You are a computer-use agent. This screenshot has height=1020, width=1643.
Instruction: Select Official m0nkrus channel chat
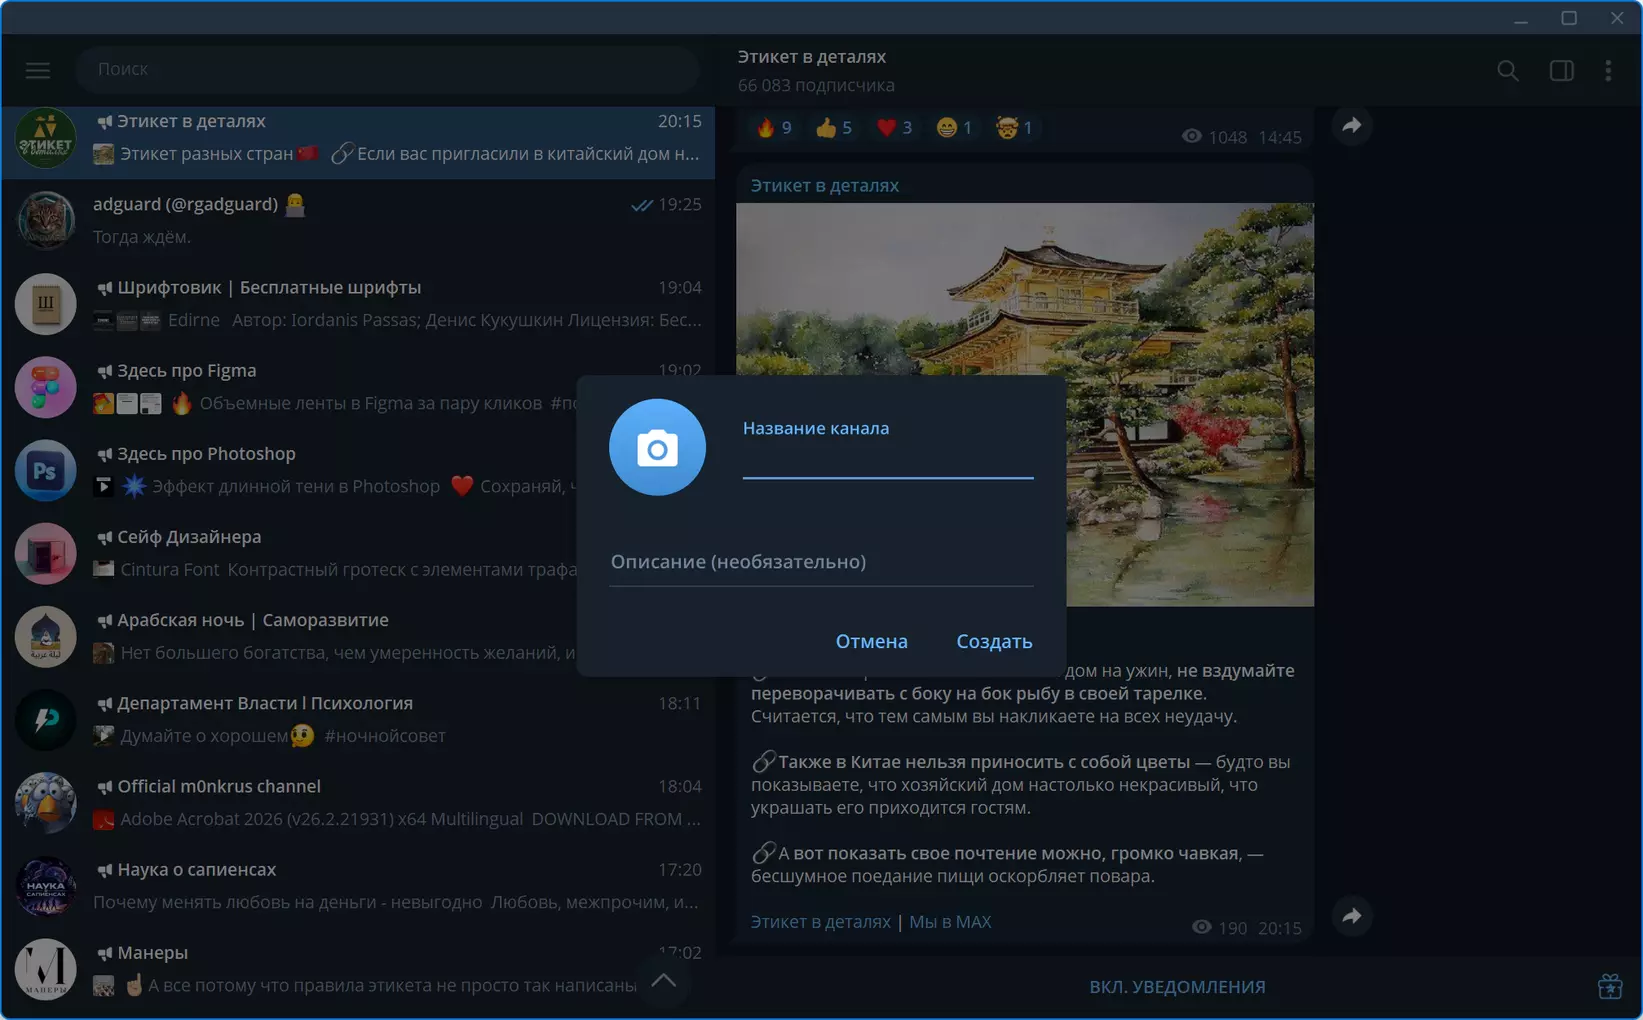click(358, 802)
